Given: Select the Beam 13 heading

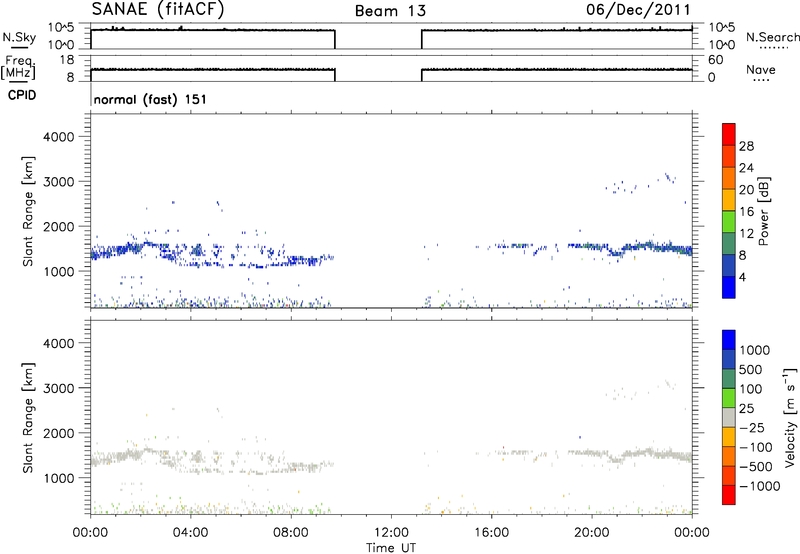Looking at the screenshot, I should [390, 11].
